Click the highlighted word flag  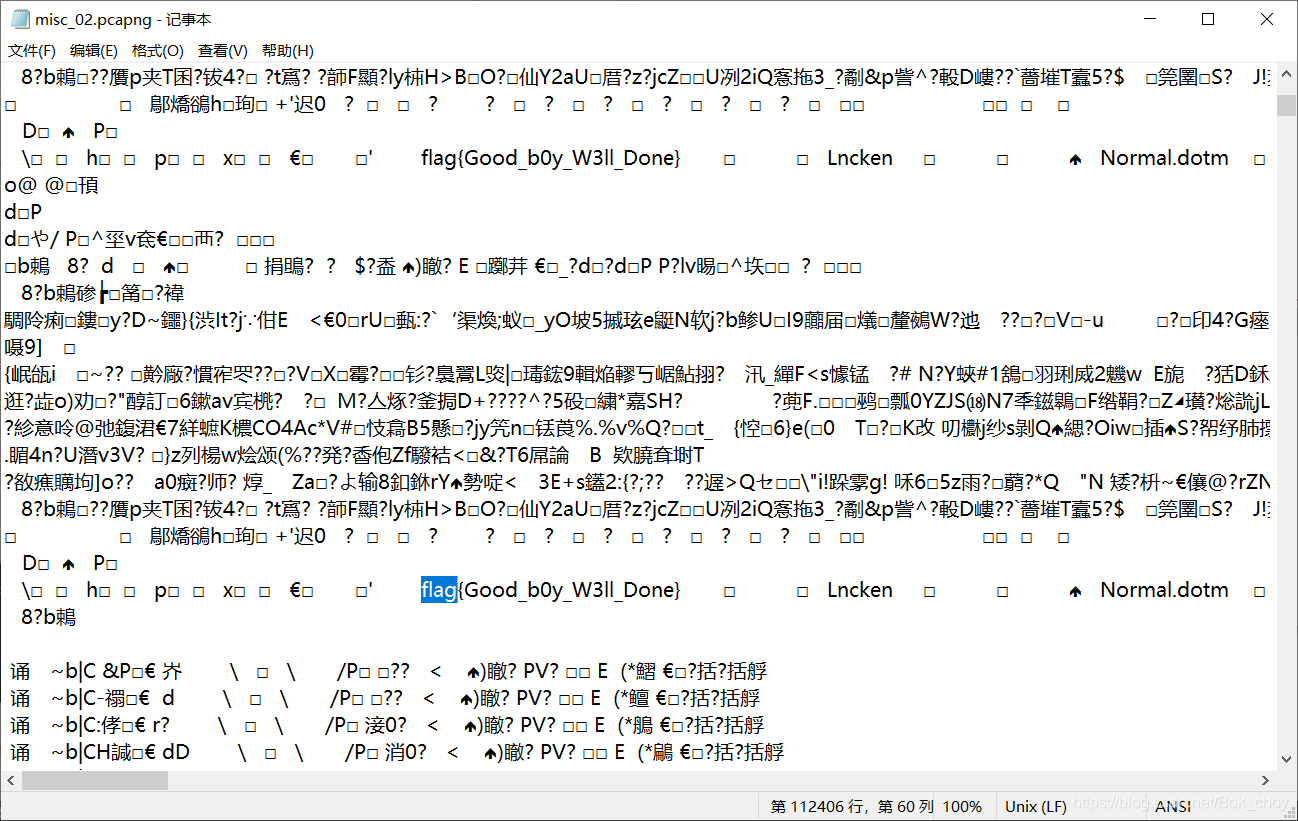pos(439,590)
